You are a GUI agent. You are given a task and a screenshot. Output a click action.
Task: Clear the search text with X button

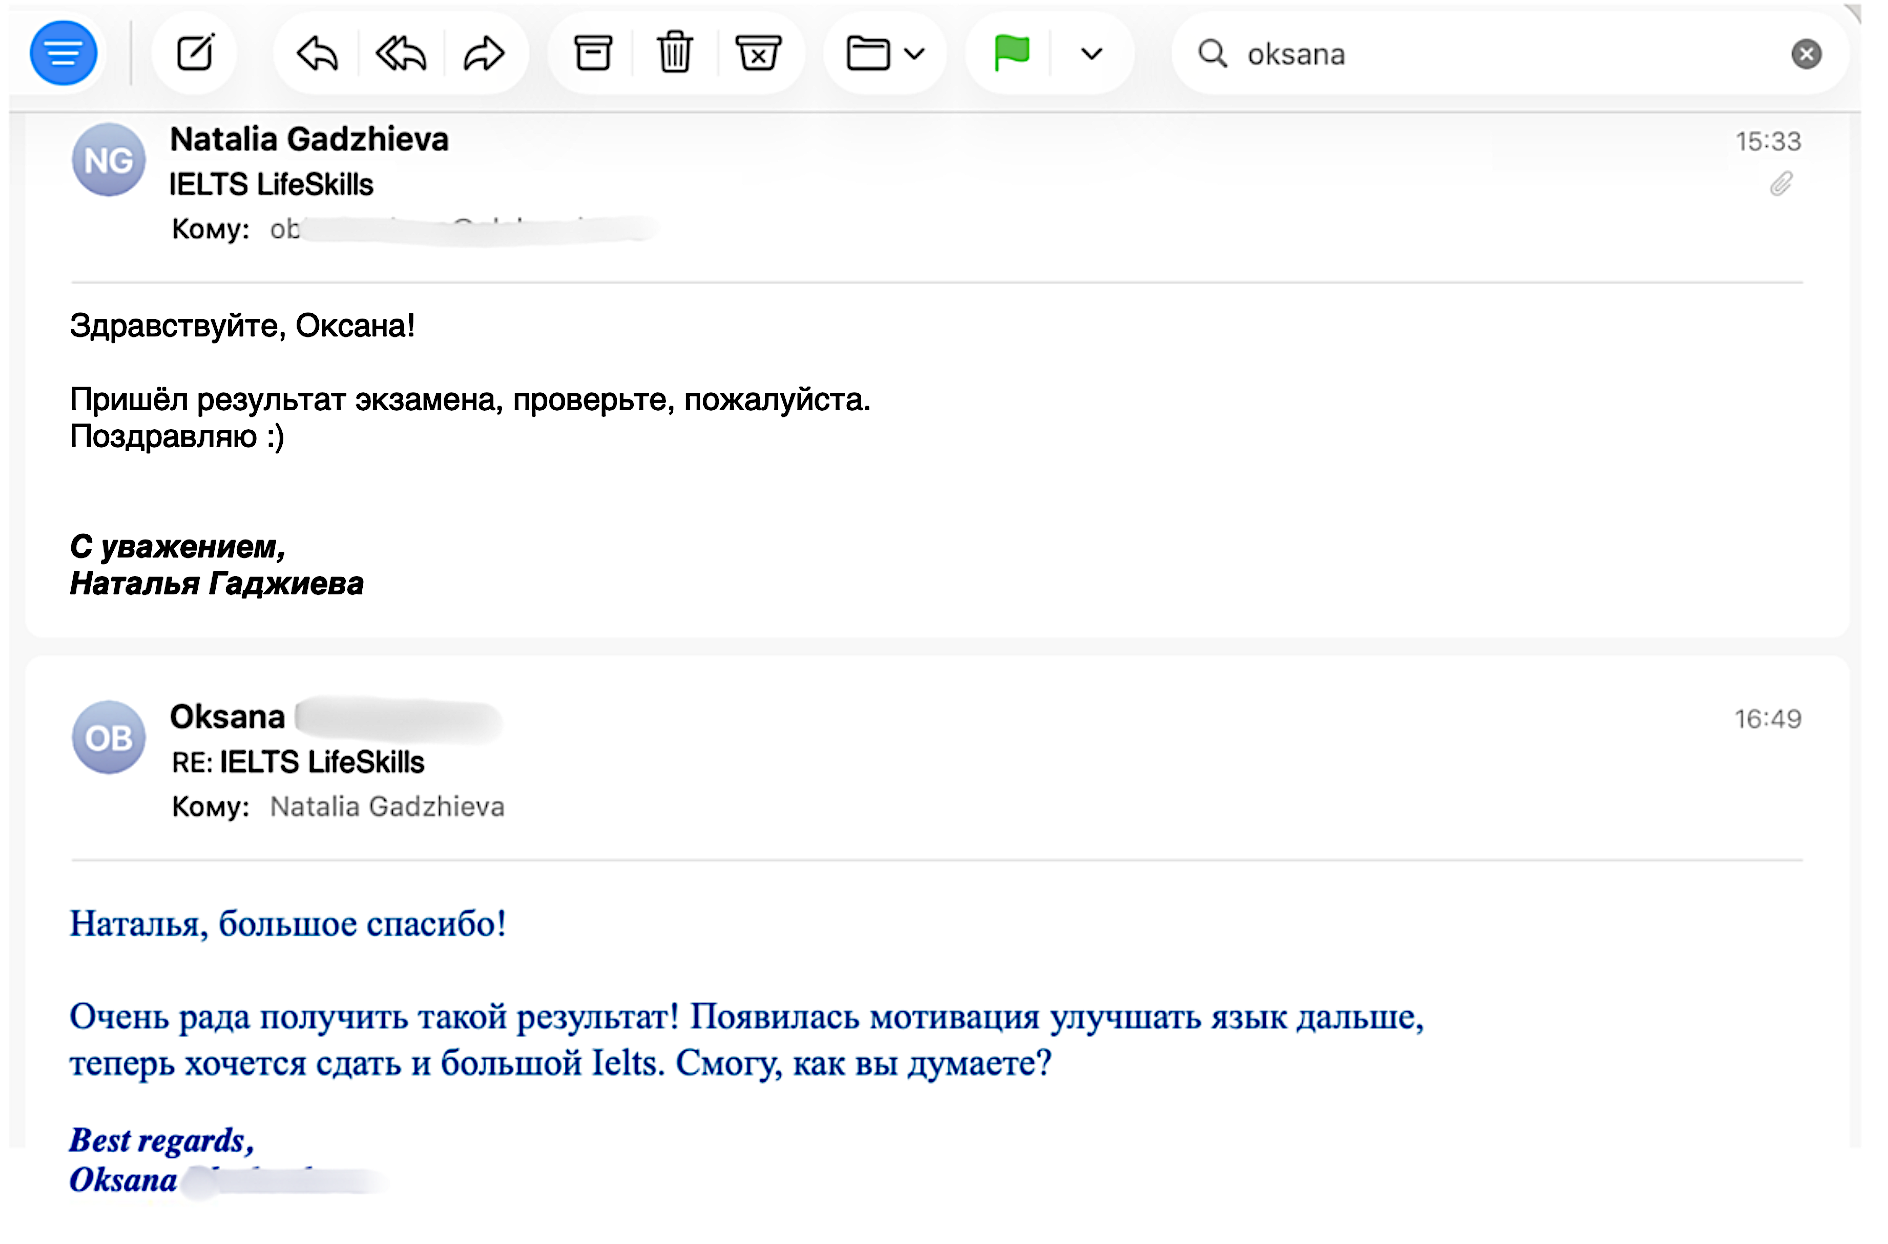pyautogui.click(x=1806, y=54)
